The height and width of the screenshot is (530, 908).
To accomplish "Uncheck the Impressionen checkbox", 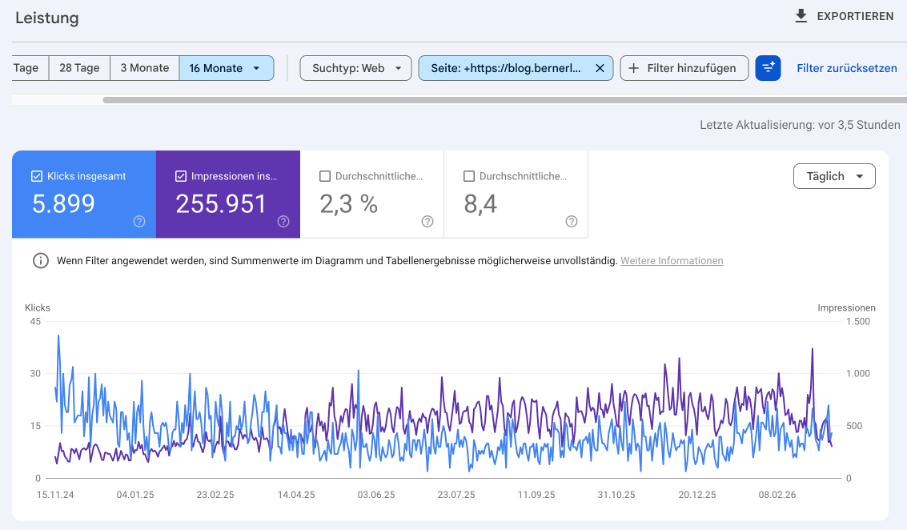I will (x=181, y=176).
